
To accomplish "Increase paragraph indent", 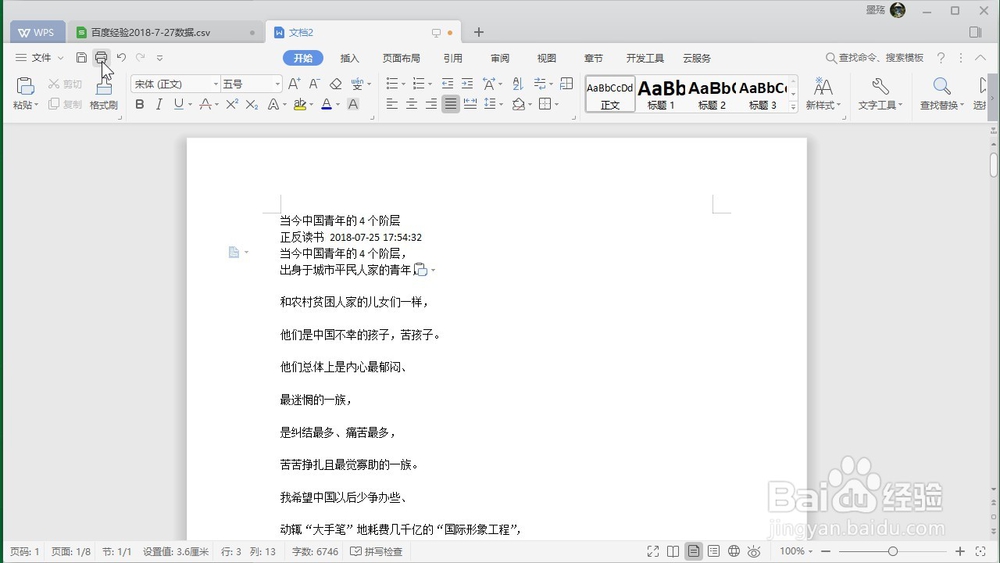I will (x=467, y=84).
